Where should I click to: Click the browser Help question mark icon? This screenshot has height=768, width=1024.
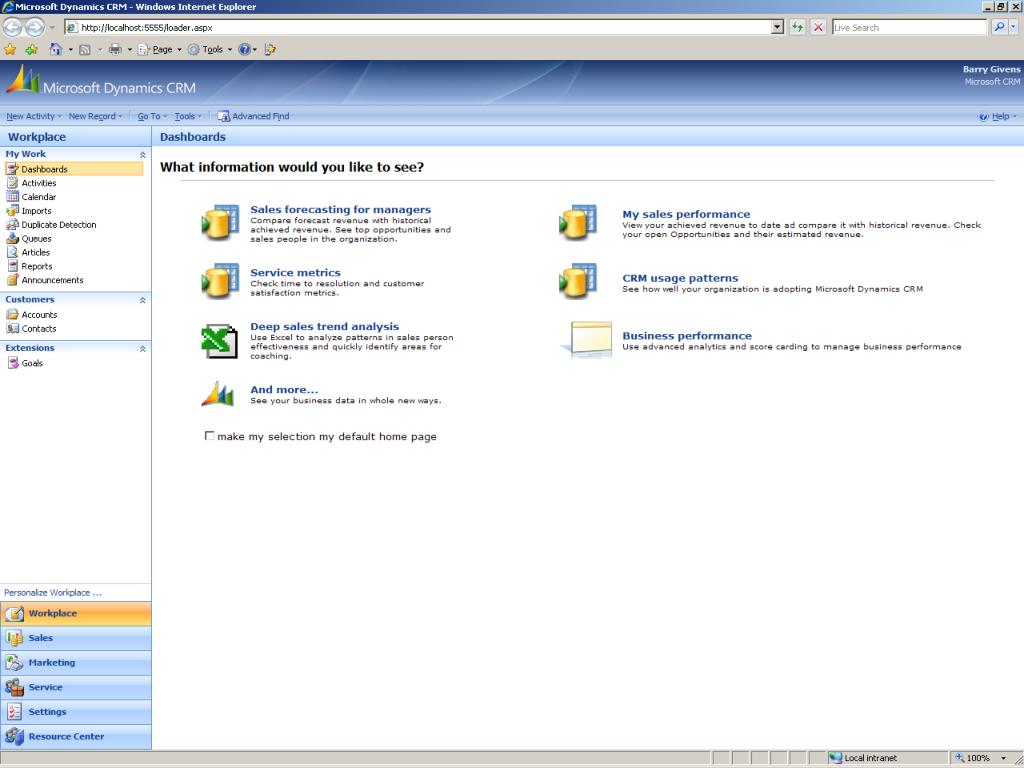244,50
